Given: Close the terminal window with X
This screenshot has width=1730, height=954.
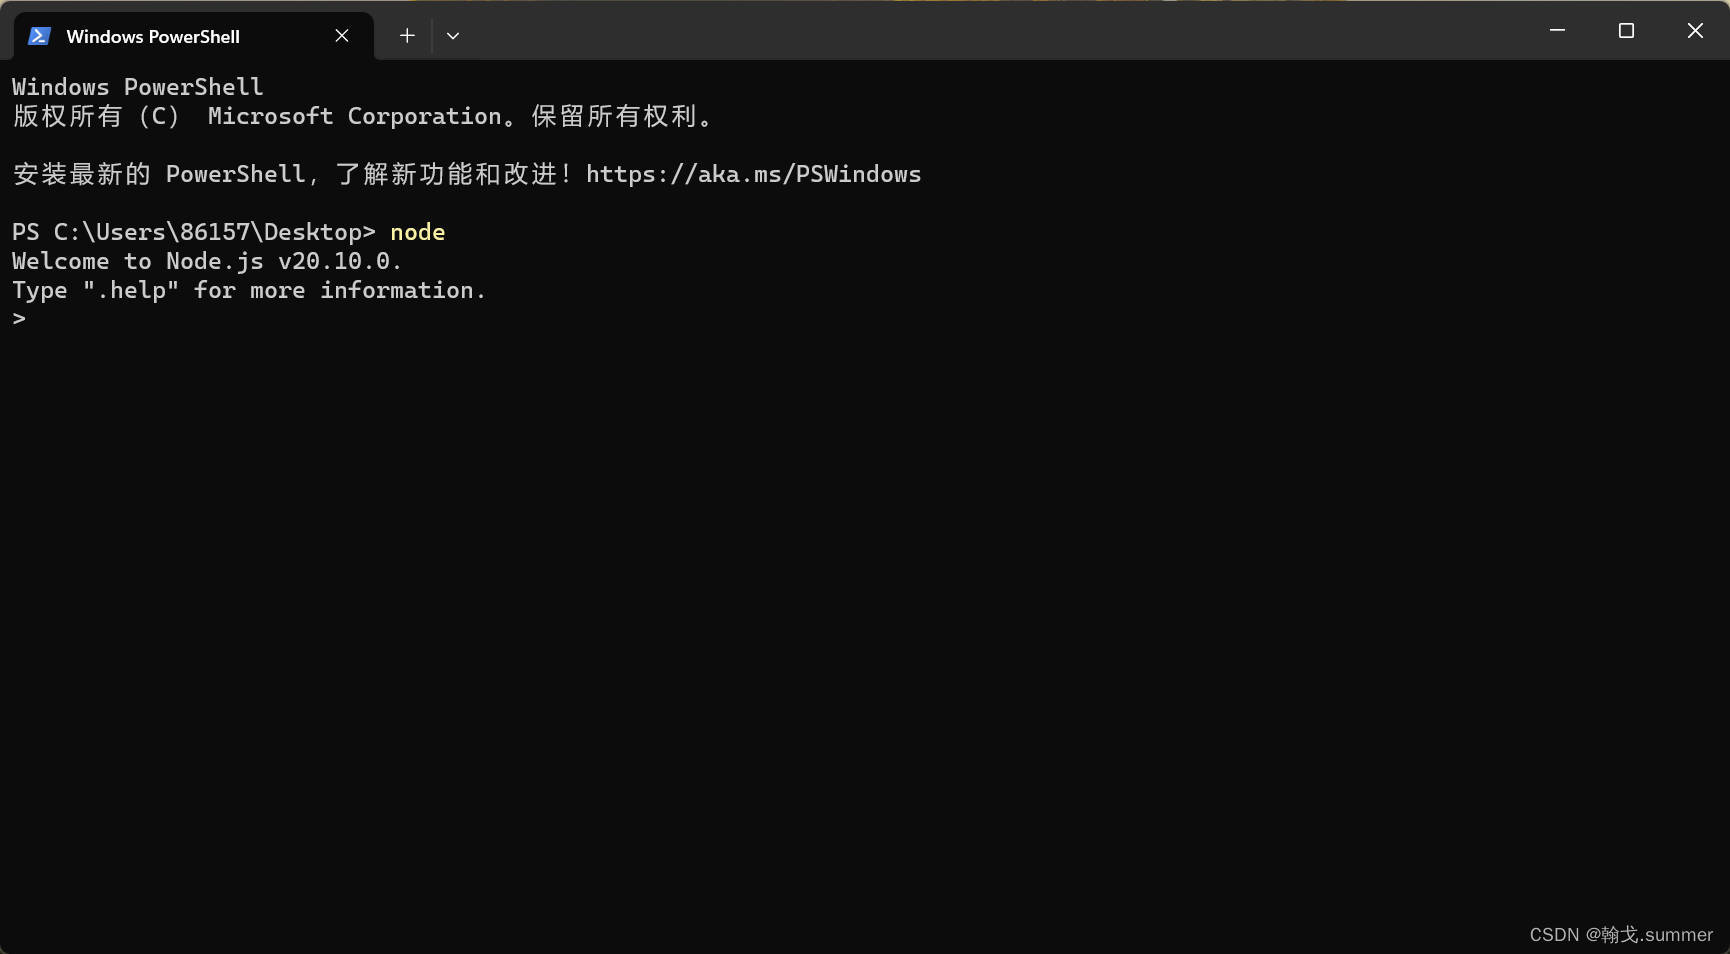Looking at the screenshot, I should pos(1695,31).
